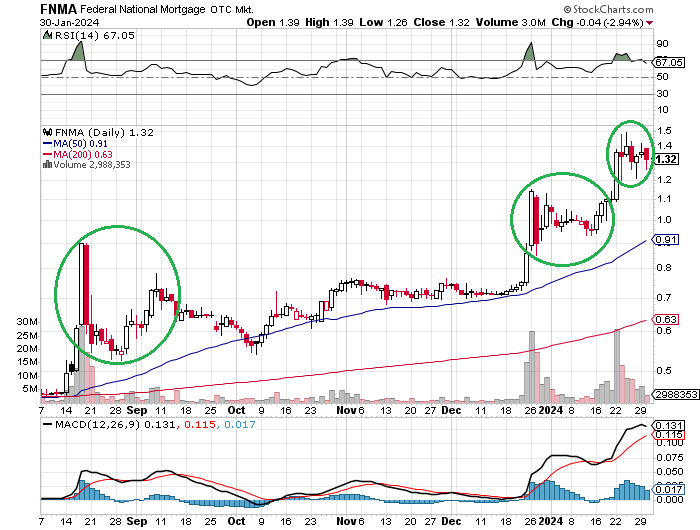The height and width of the screenshot is (530, 700).
Task: Click the red MA(200) line swatch in legend
Action: click(x=47, y=154)
